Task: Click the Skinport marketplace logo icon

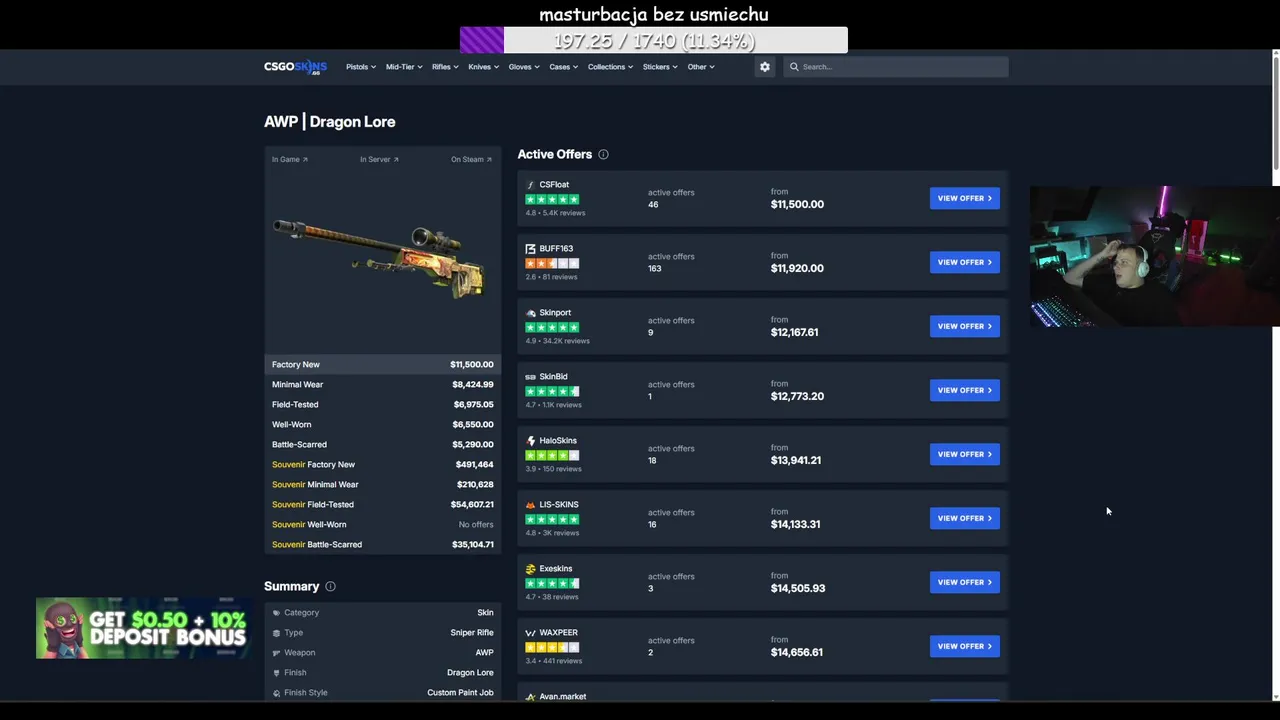Action: click(x=531, y=313)
